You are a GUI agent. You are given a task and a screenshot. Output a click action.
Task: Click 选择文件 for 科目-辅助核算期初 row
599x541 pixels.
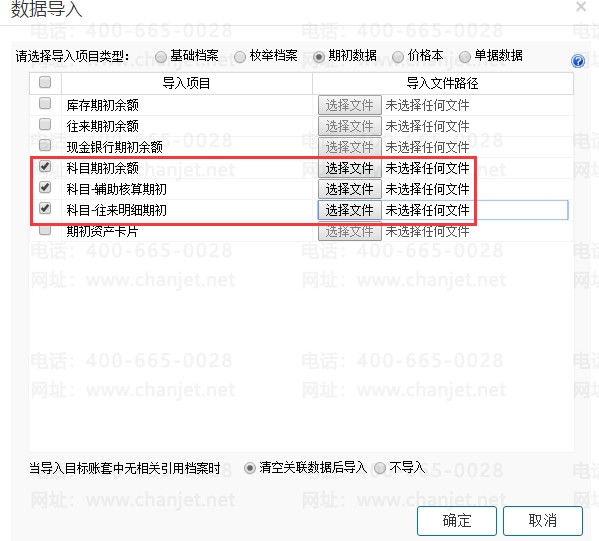click(350, 189)
